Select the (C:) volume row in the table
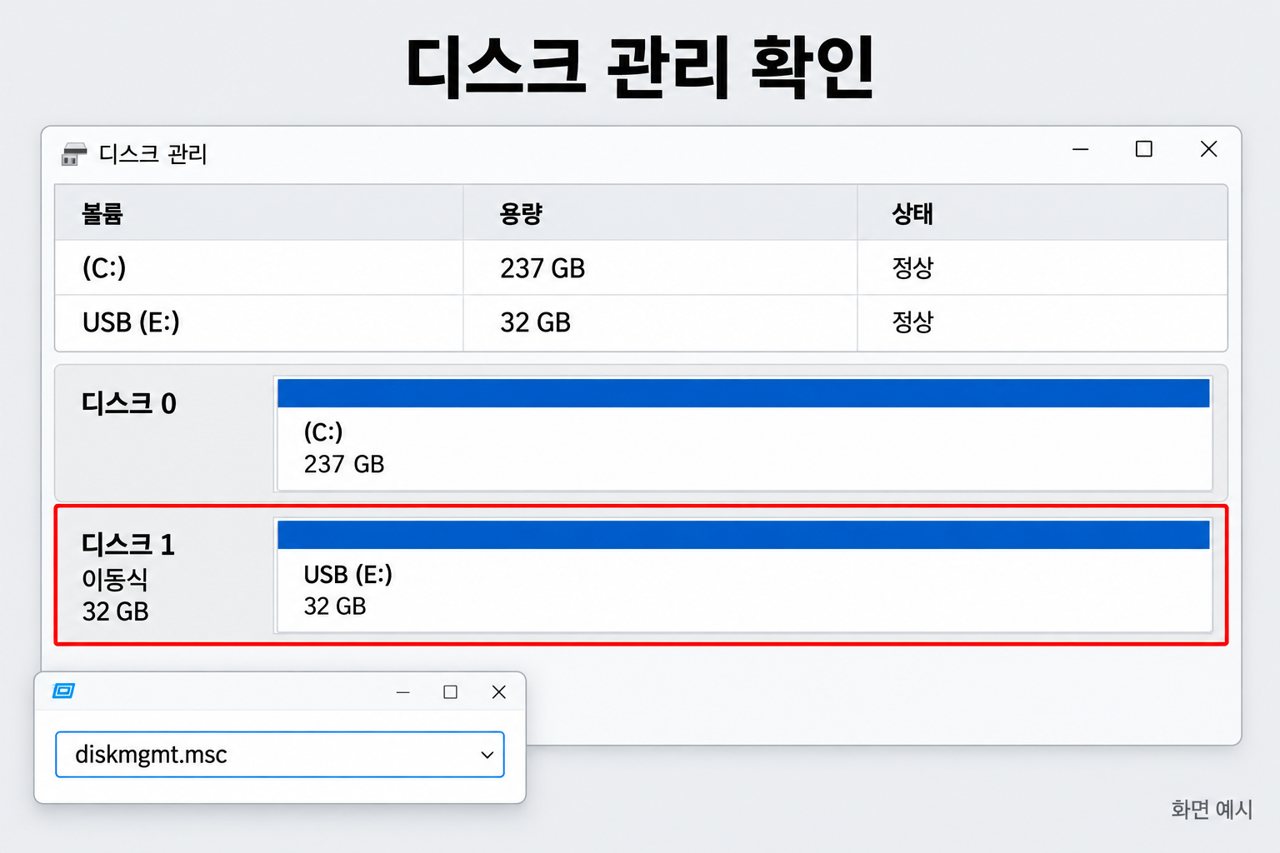The image size is (1280, 853). 641,268
